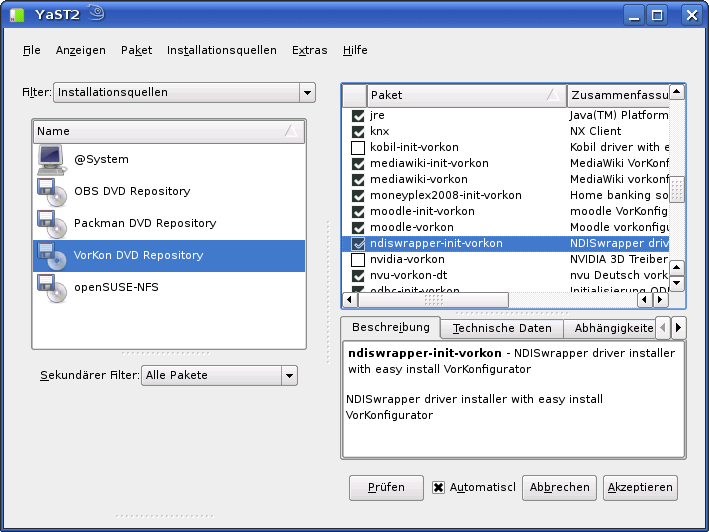Click the Prüfen button
This screenshot has height=532, width=709.
point(386,488)
